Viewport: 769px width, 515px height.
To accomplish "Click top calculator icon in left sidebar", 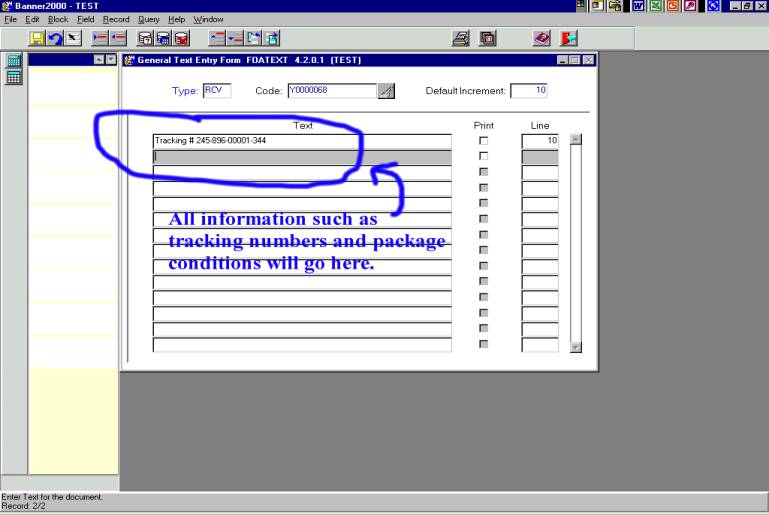I will click(x=13, y=61).
